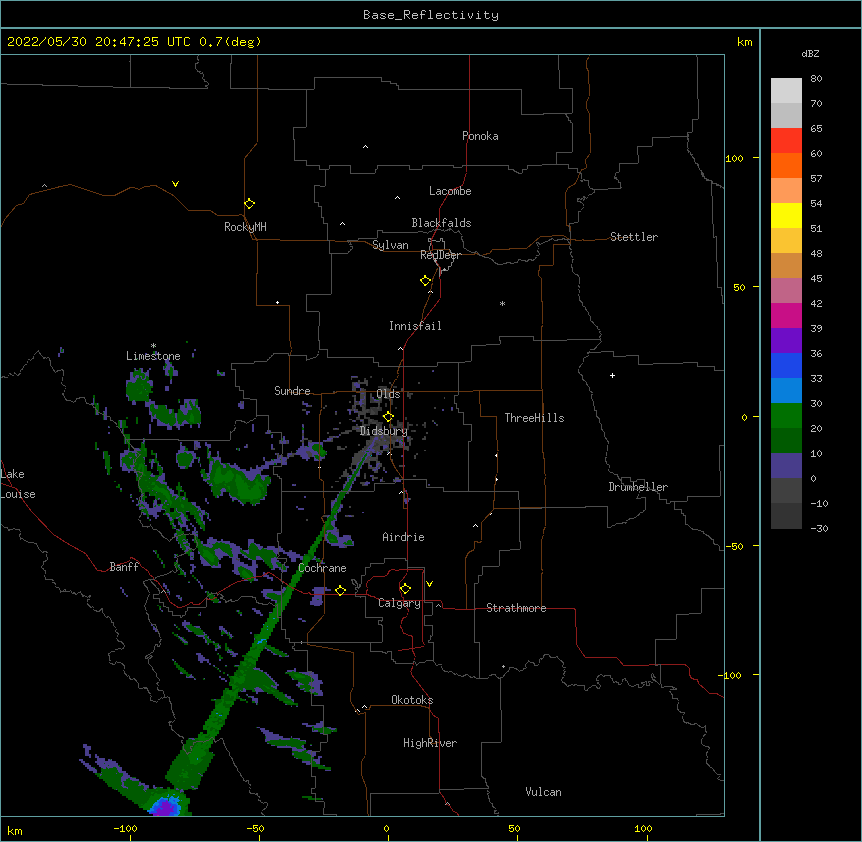
Task: Pick the slate-purple 0–10 dBZ legend swatch
Action: (786, 466)
